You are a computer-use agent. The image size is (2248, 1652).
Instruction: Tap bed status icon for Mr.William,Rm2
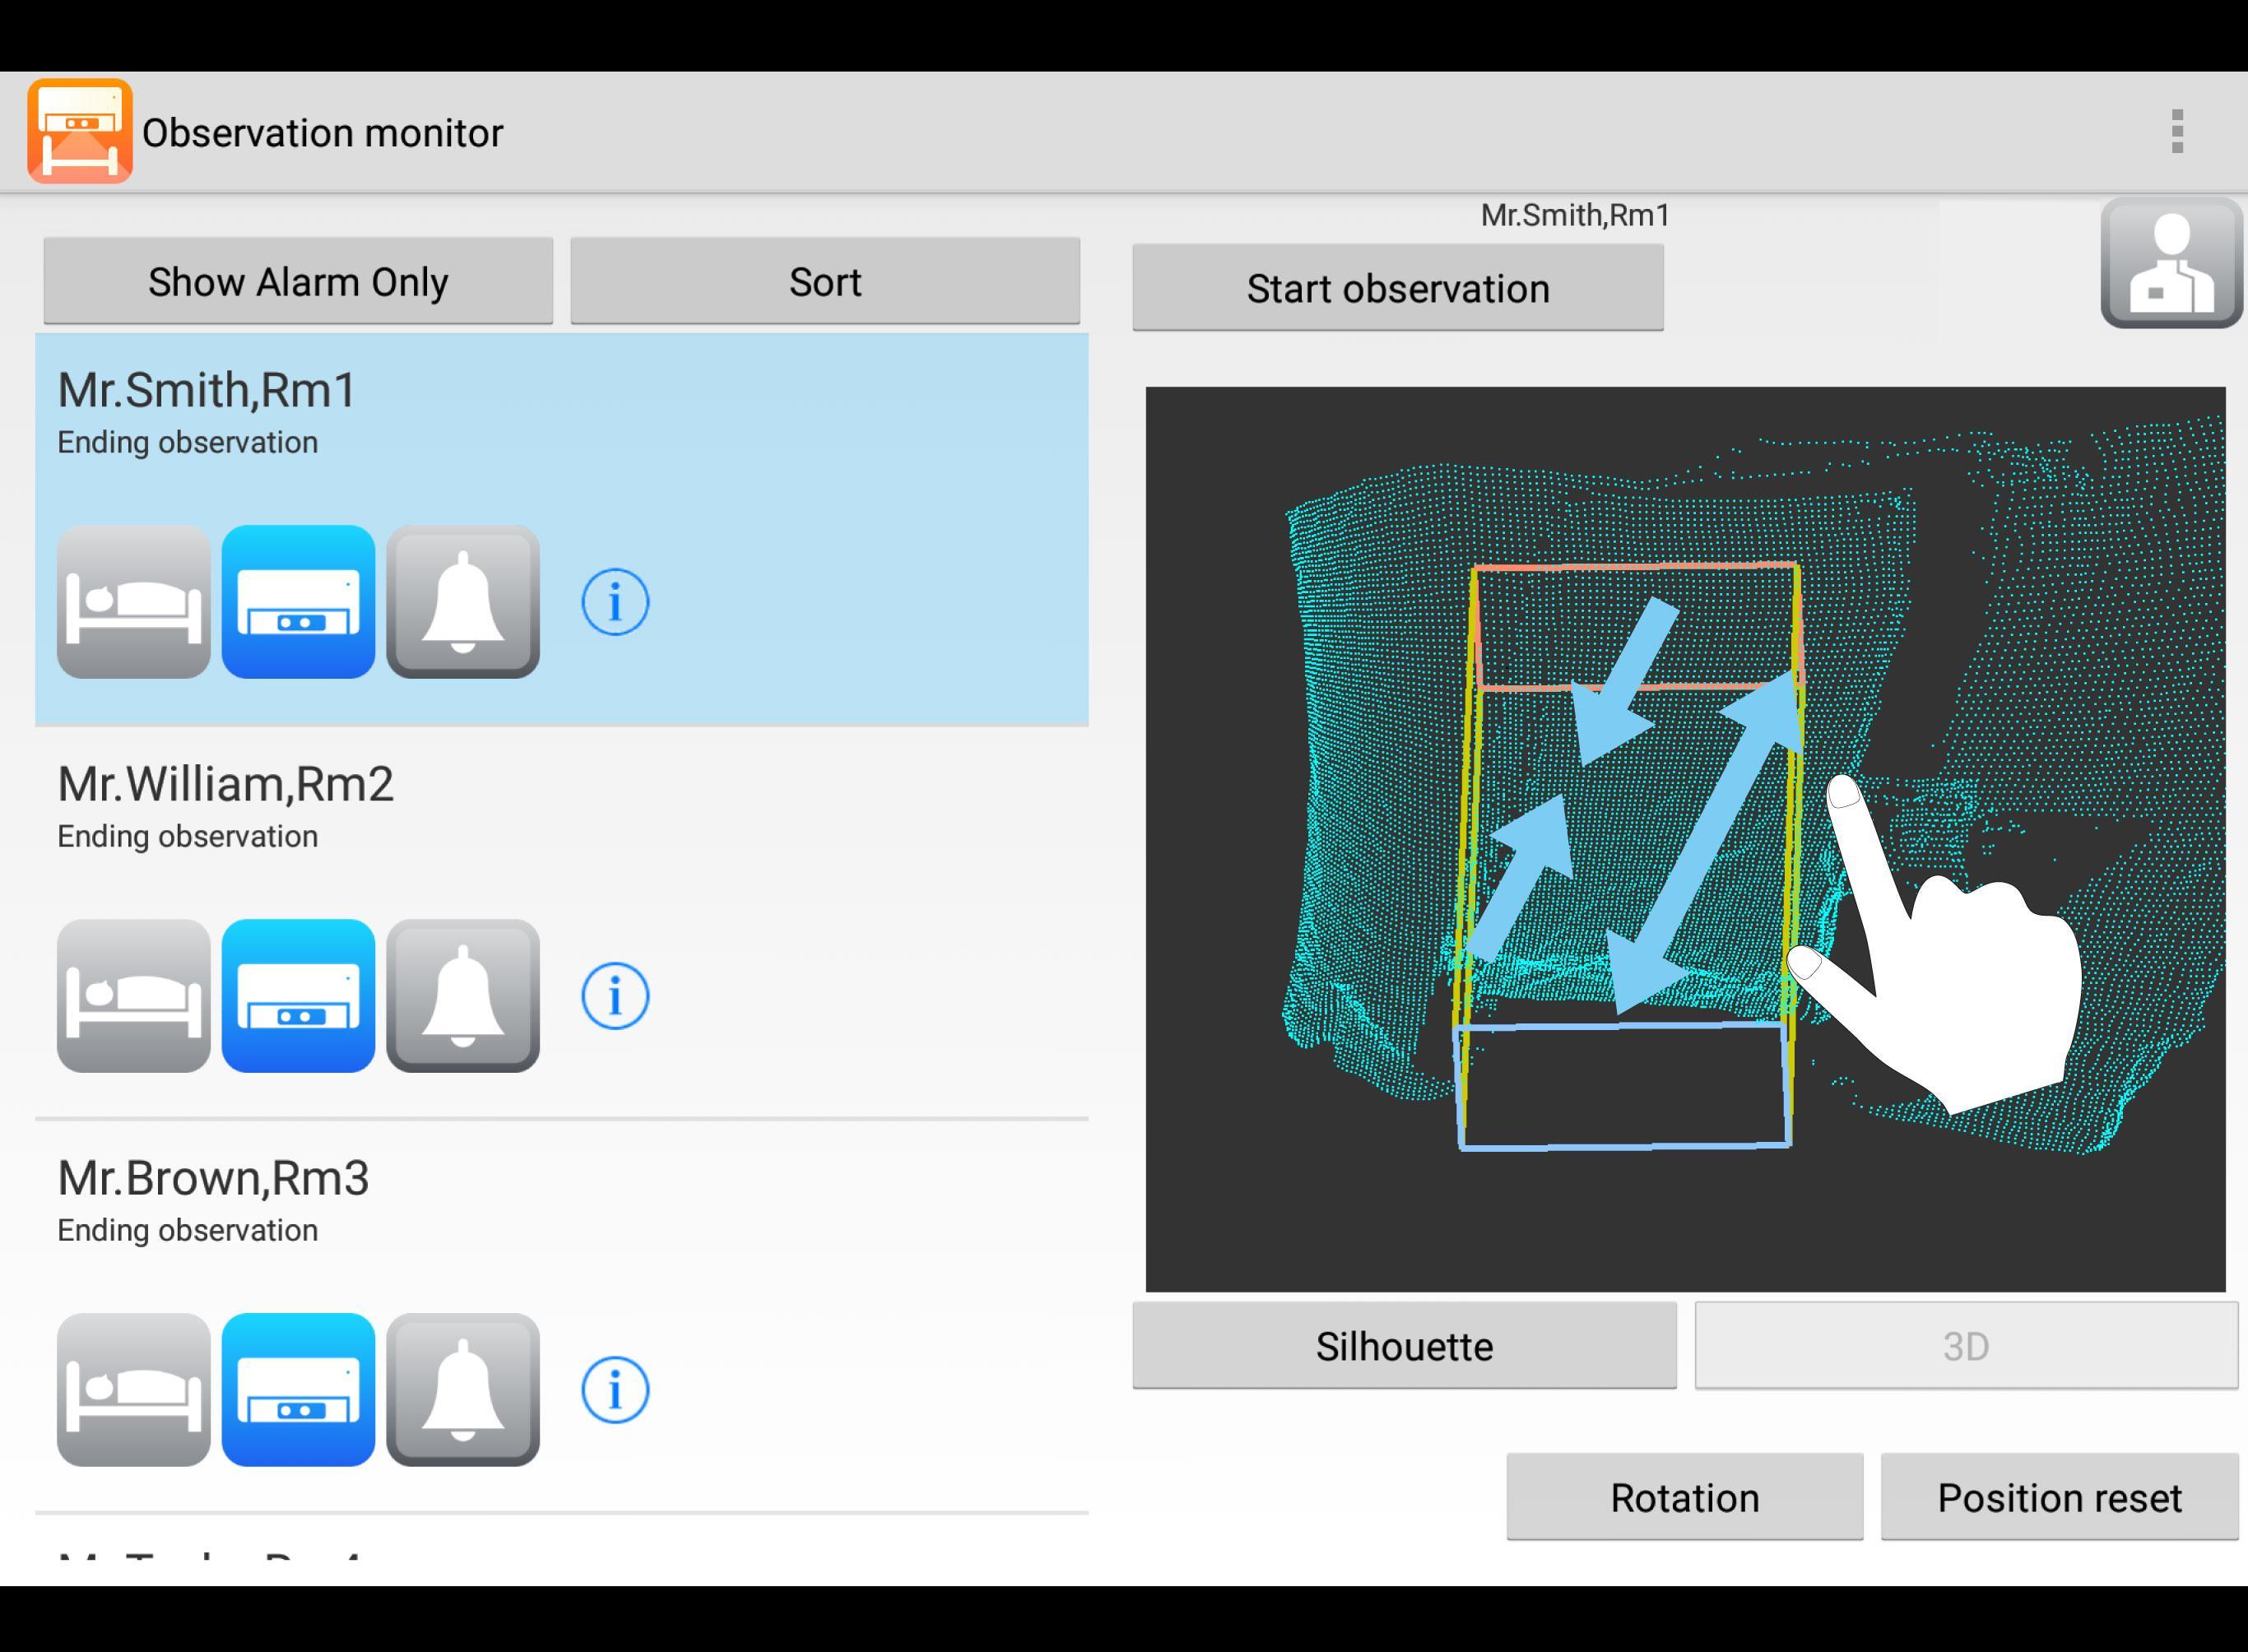[x=134, y=996]
